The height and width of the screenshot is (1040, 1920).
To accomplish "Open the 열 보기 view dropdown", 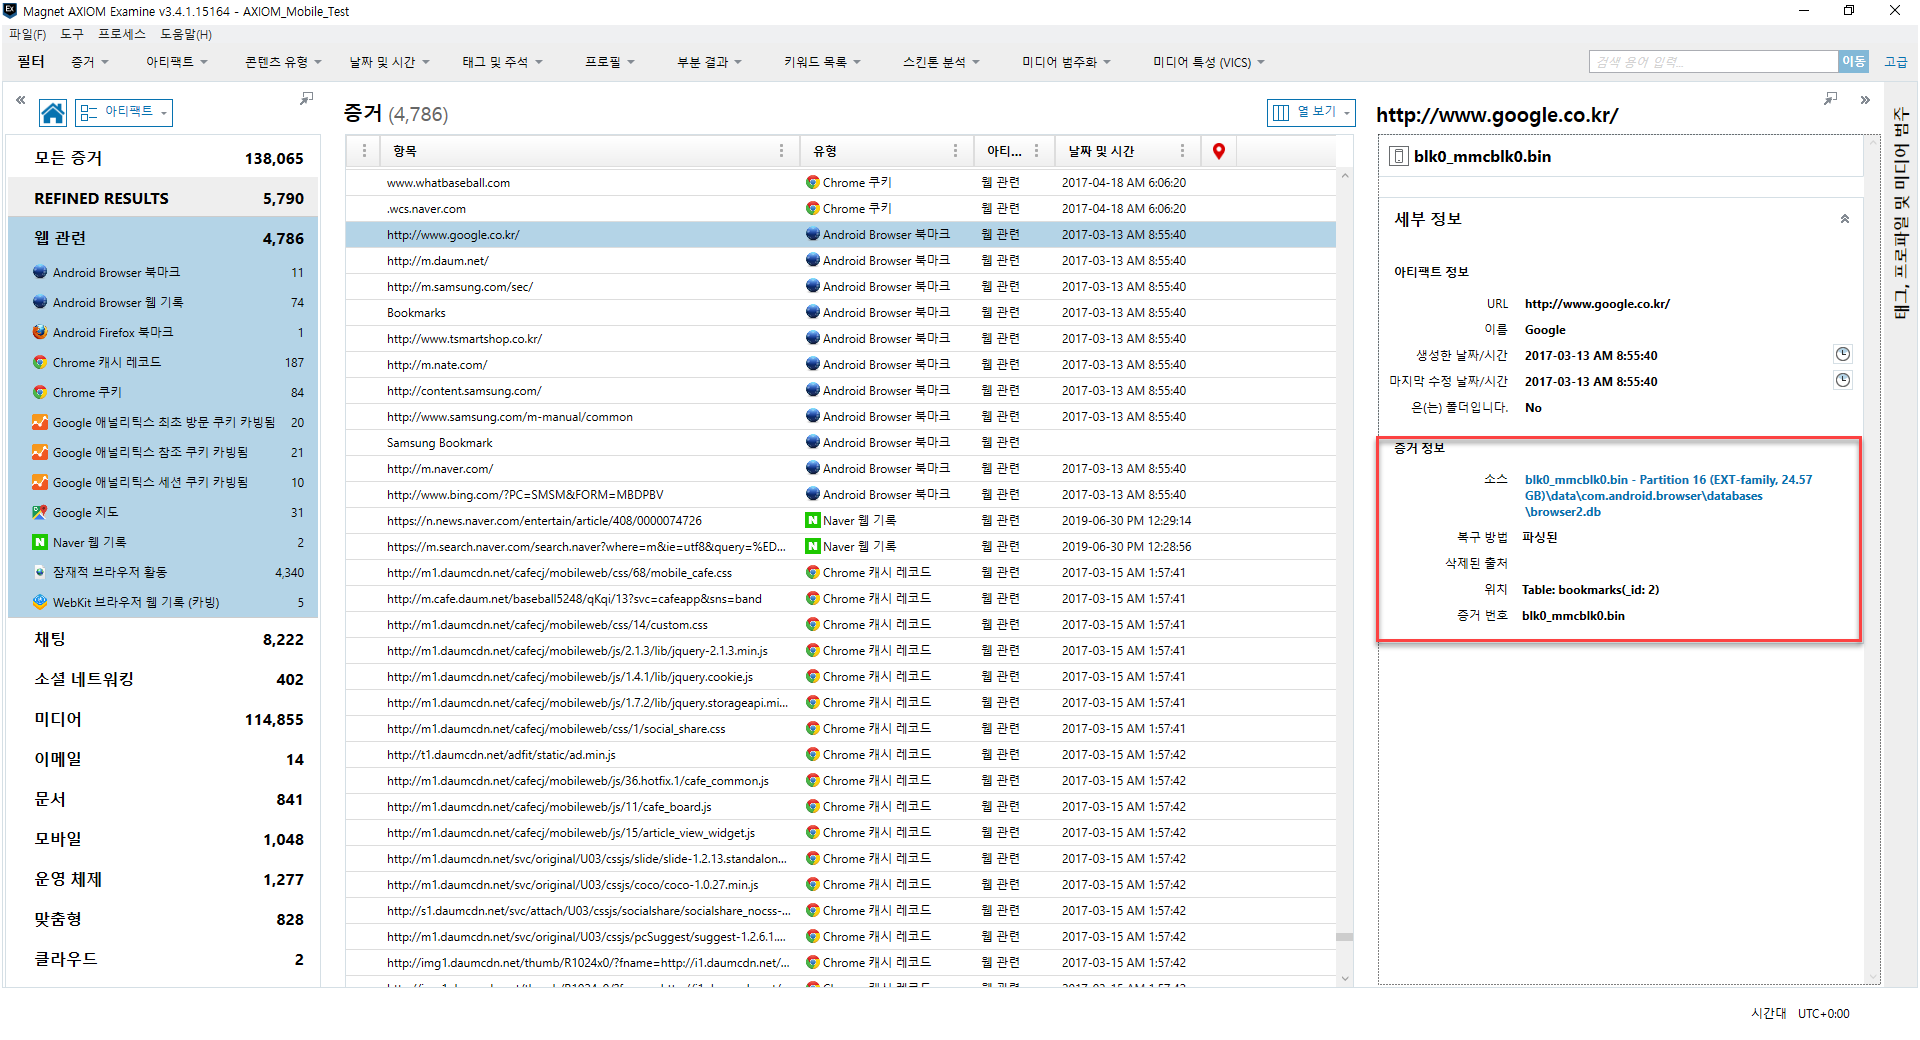I will pyautogui.click(x=1311, y=112).
